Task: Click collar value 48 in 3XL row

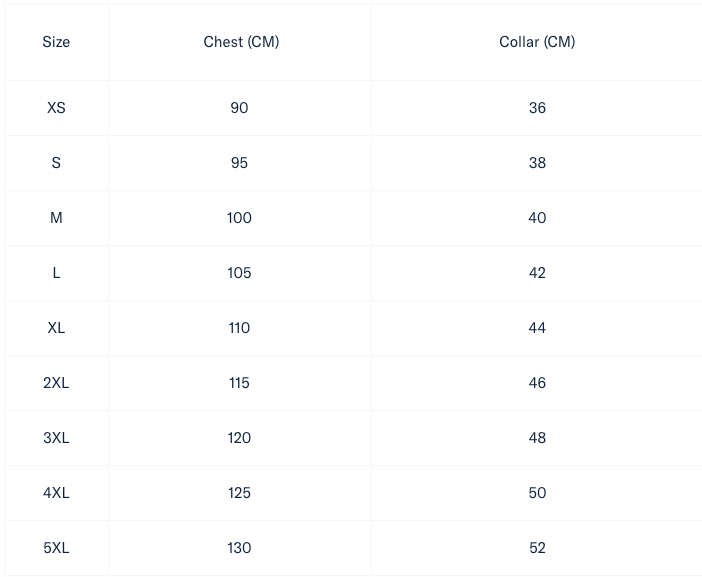Action: click(x=537, y=438)
